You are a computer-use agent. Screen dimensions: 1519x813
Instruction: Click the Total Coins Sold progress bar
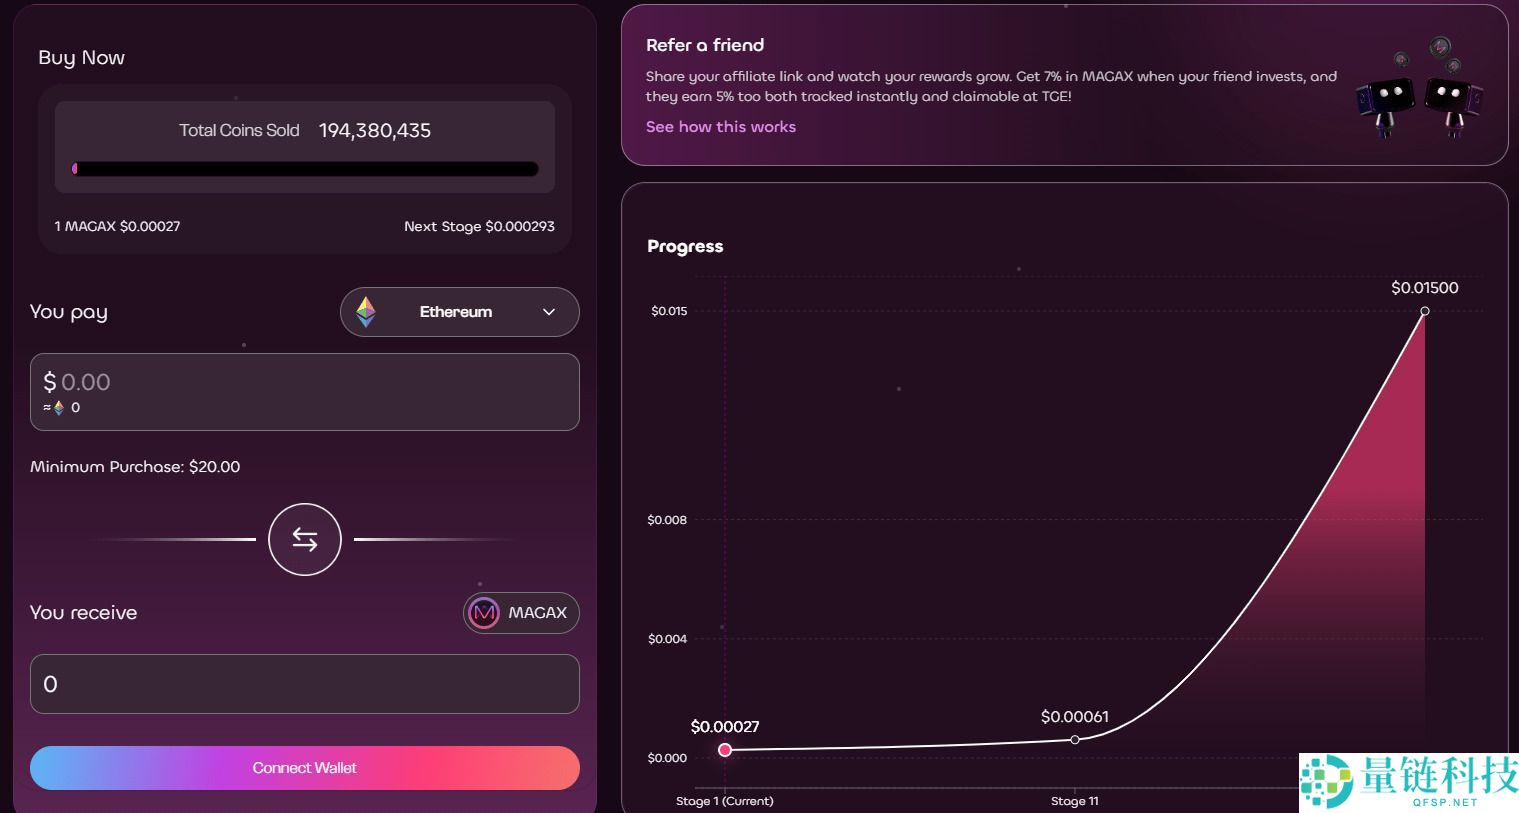click(305, 169)
